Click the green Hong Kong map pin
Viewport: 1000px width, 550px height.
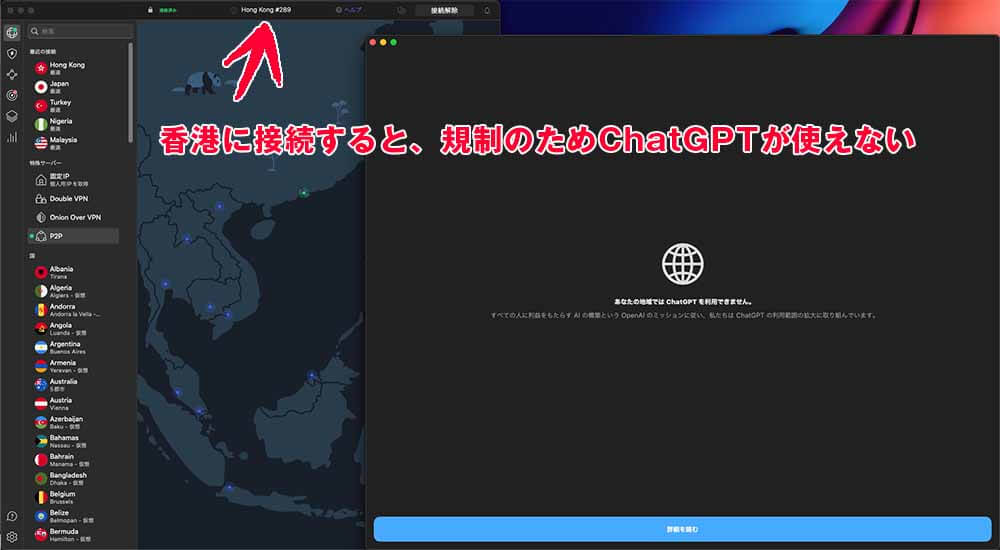[x=304, y=193]
